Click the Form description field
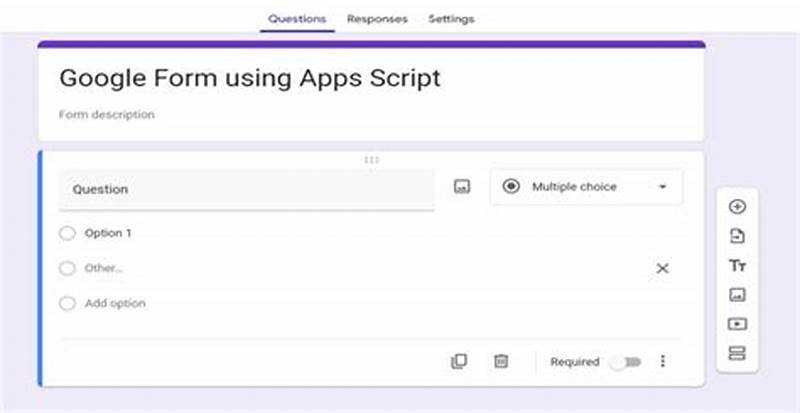800x413 pixels. coord(107,114)
